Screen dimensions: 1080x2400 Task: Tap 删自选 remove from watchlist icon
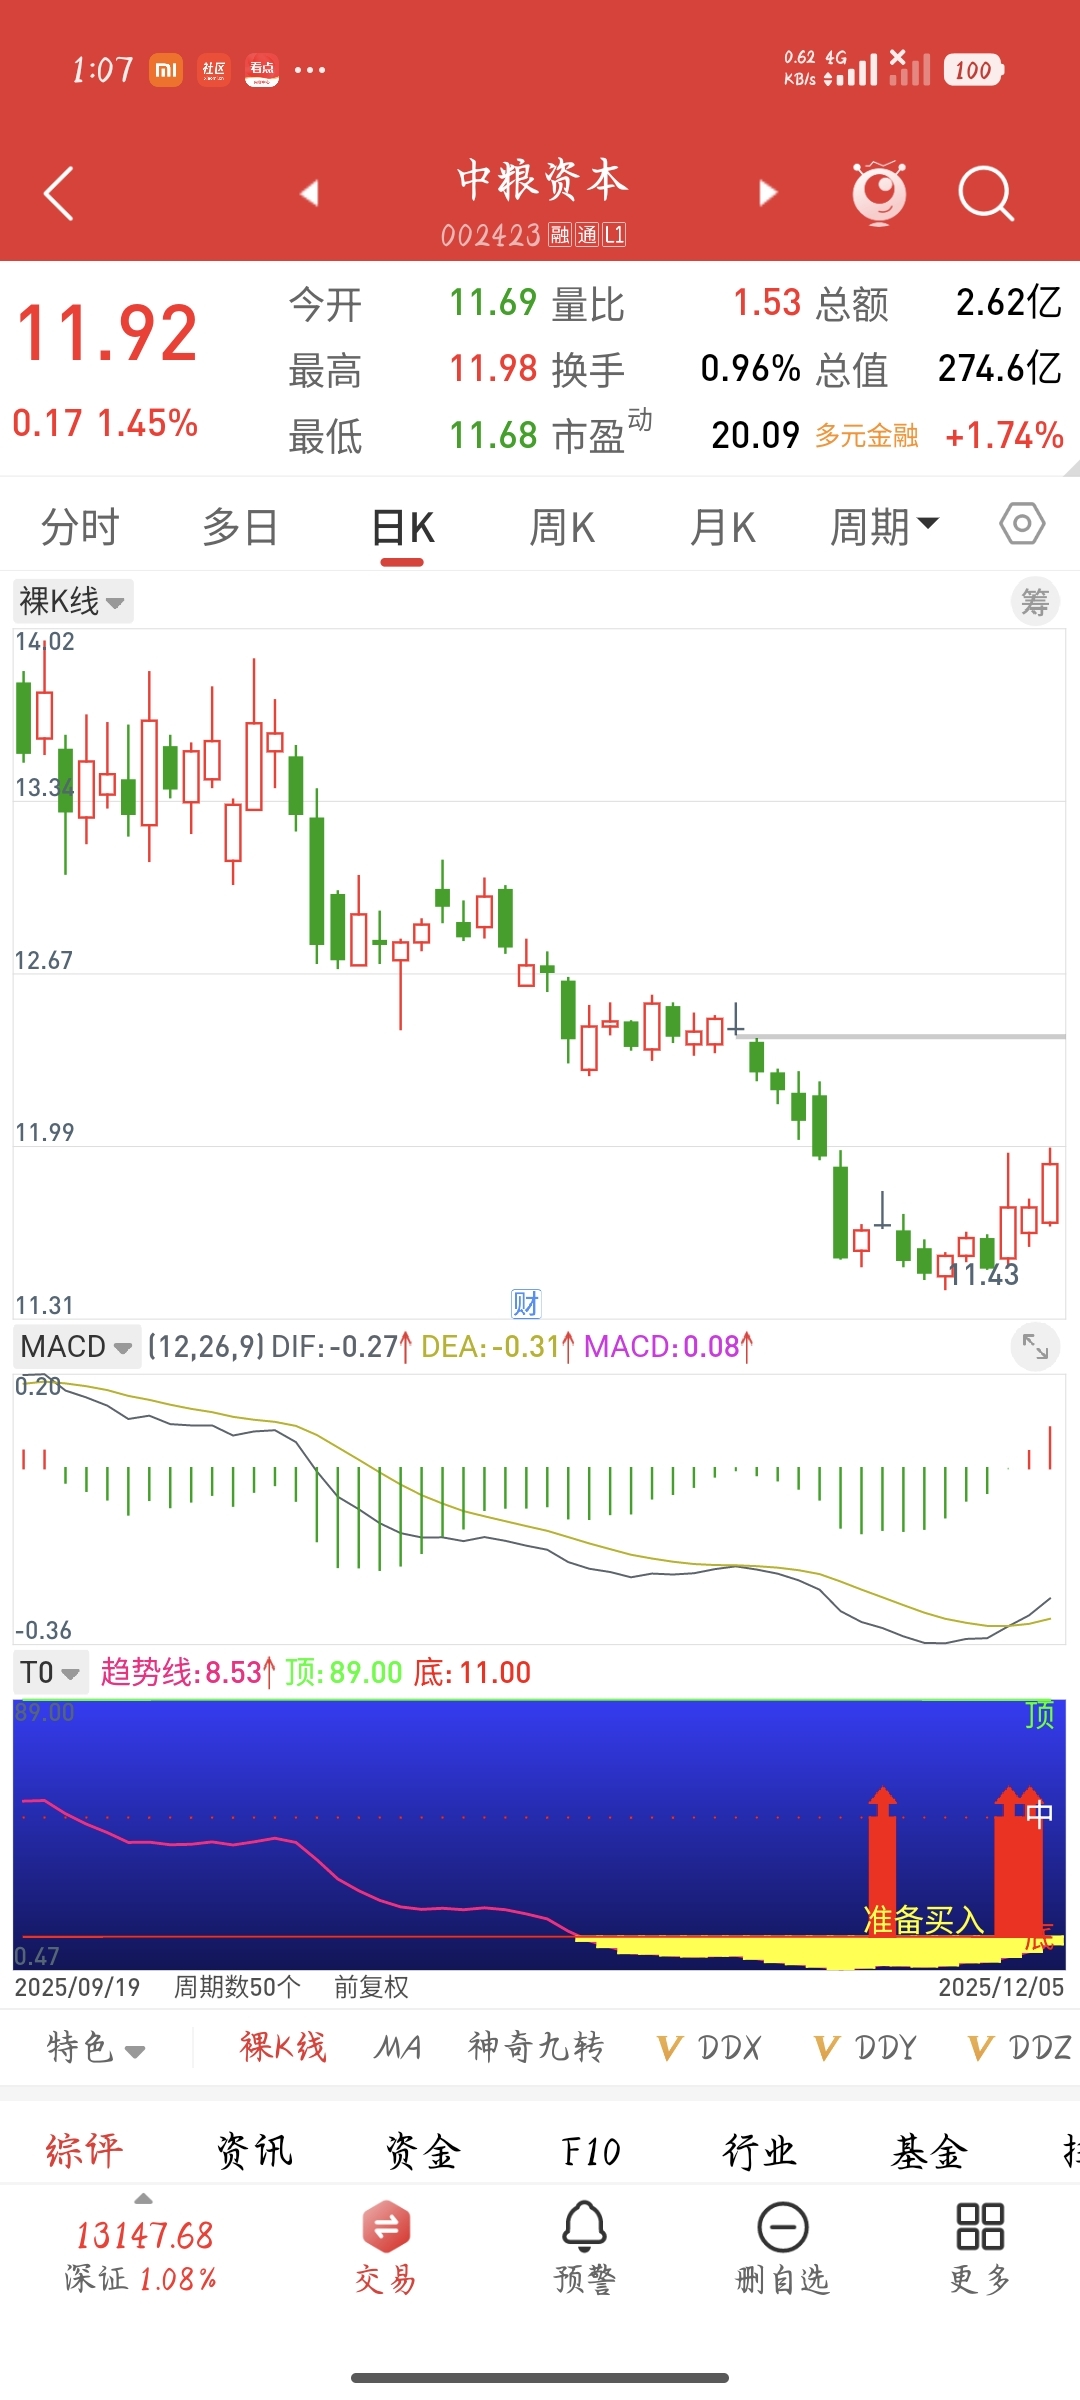click(782, 2246)
